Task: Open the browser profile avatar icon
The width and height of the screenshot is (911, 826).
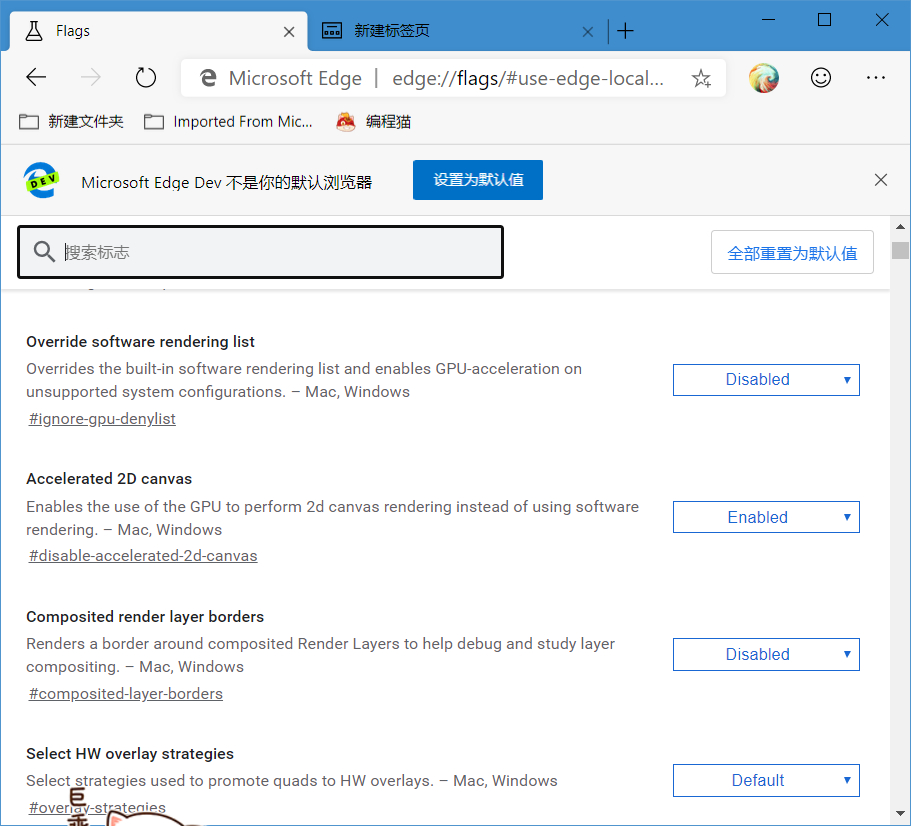Action: point(763,77)
